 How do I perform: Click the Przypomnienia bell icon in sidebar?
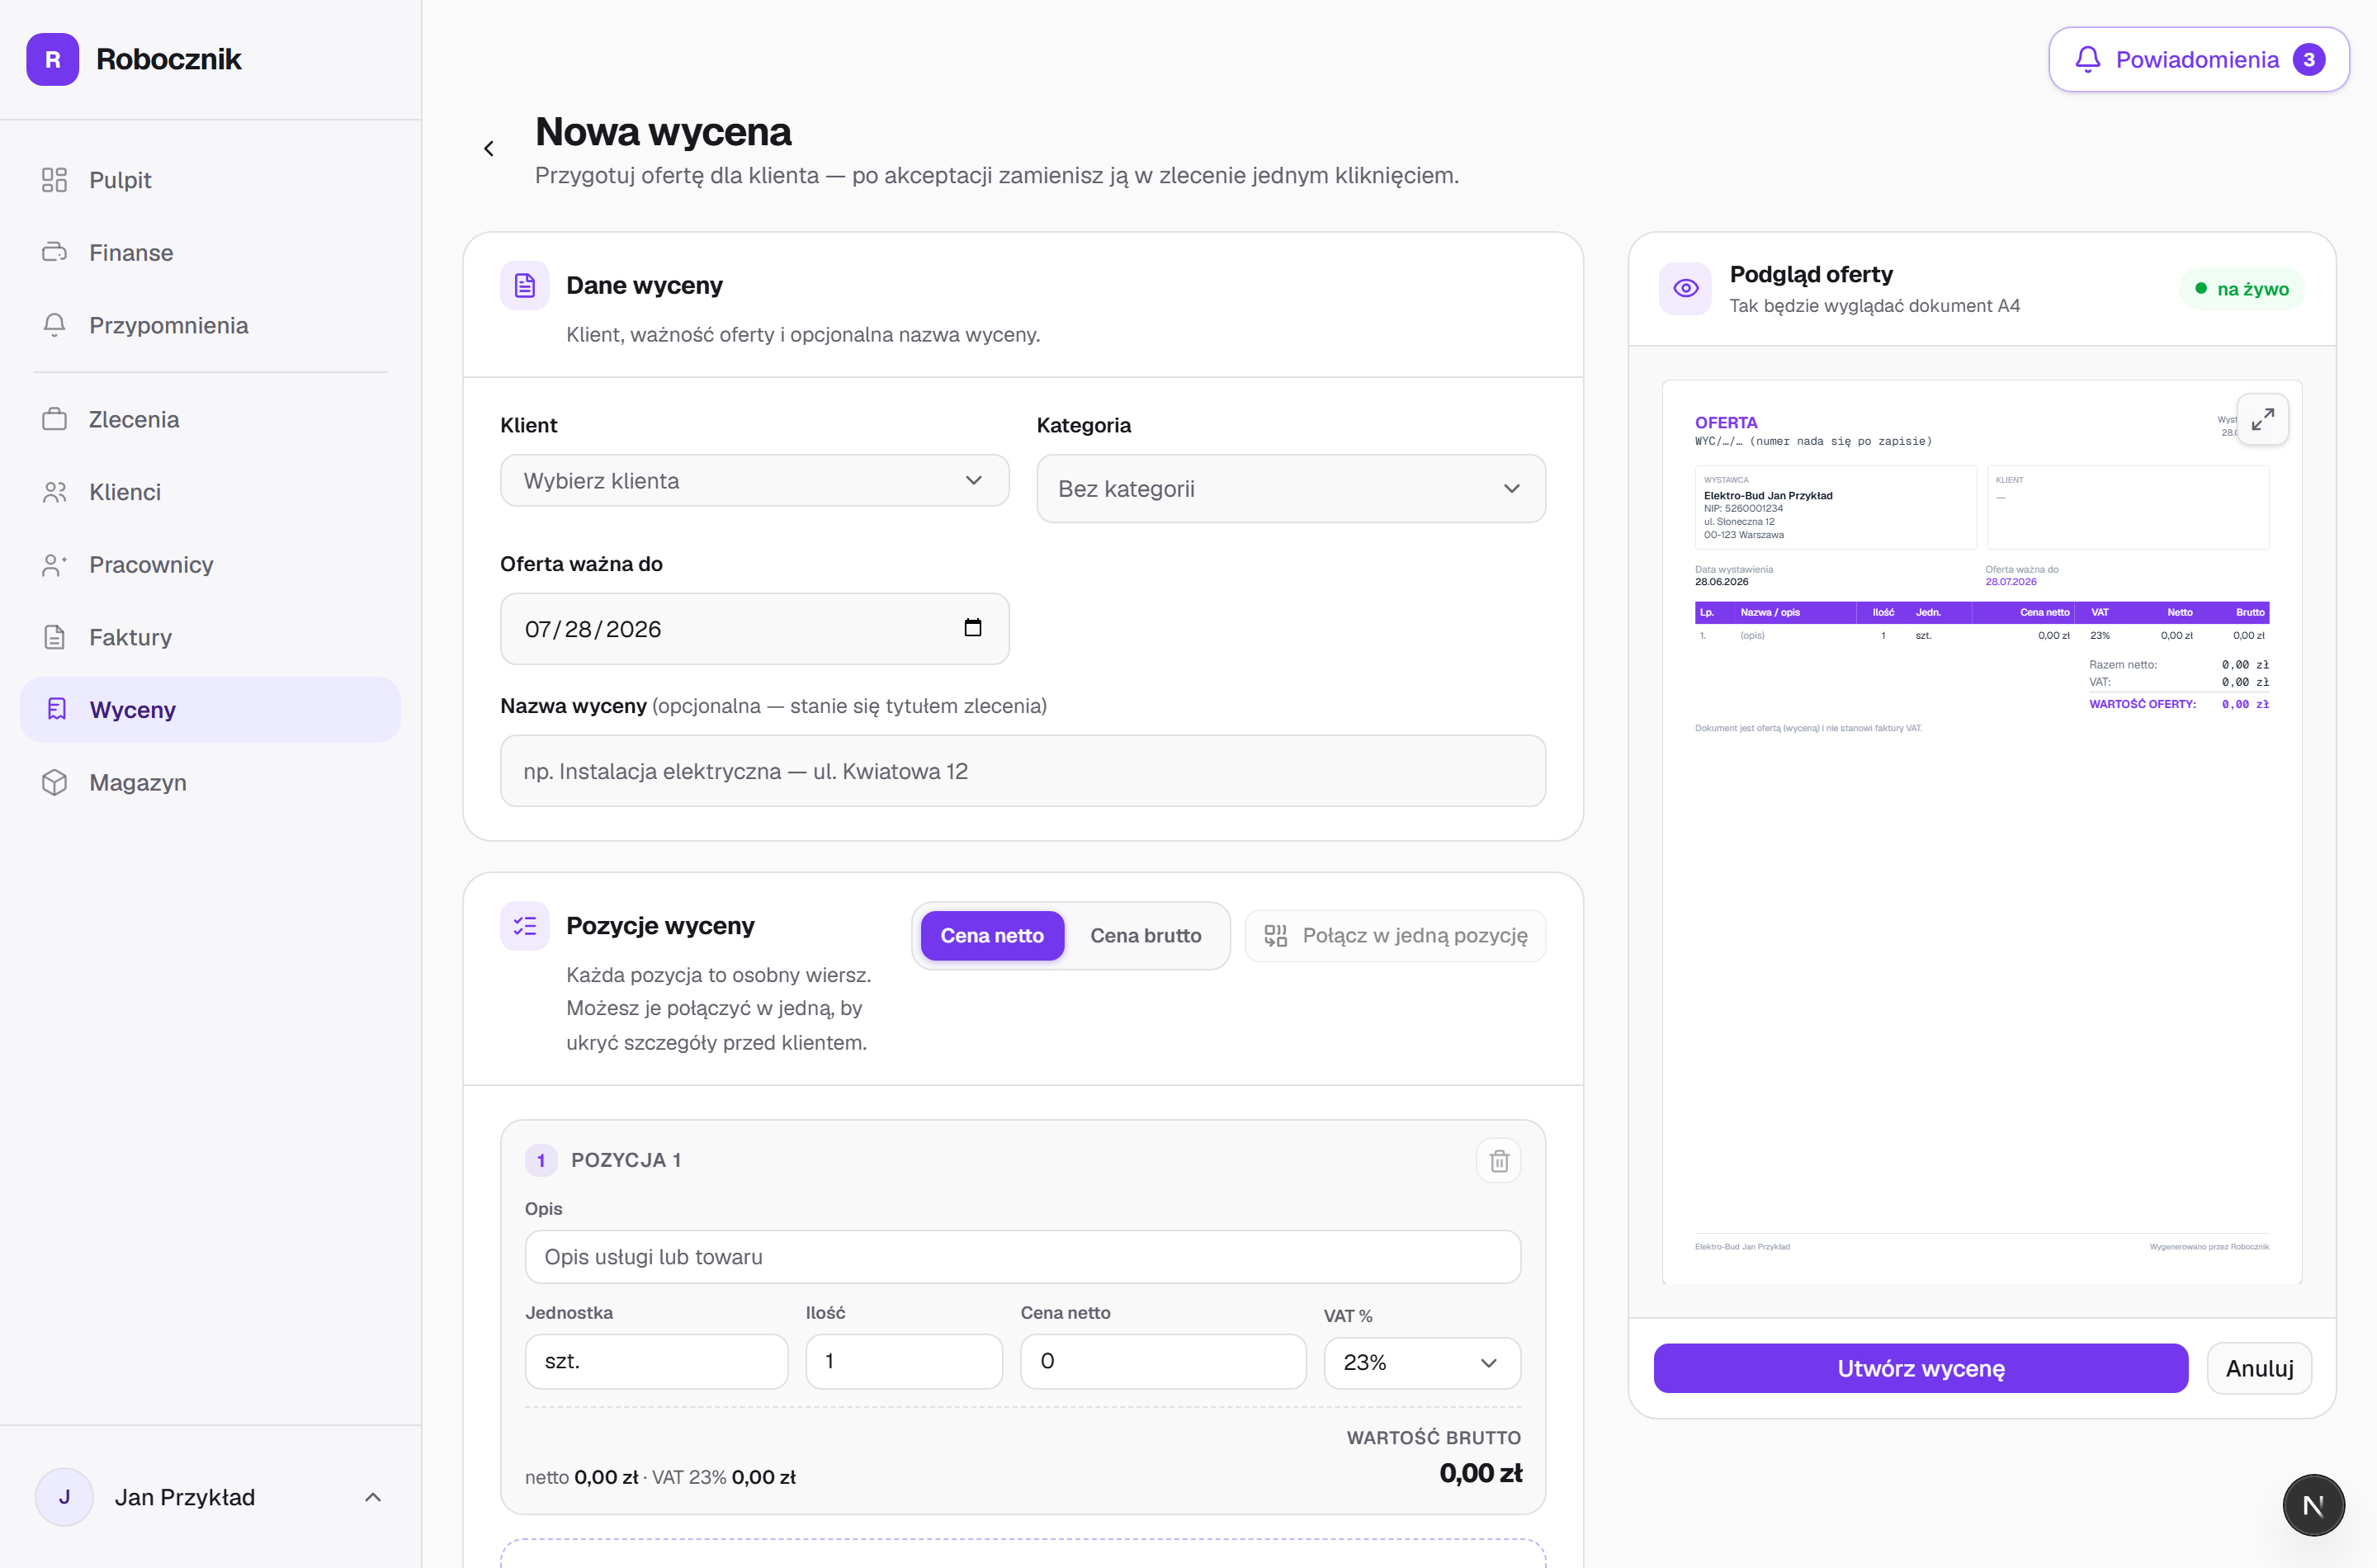tap(54, 325)
